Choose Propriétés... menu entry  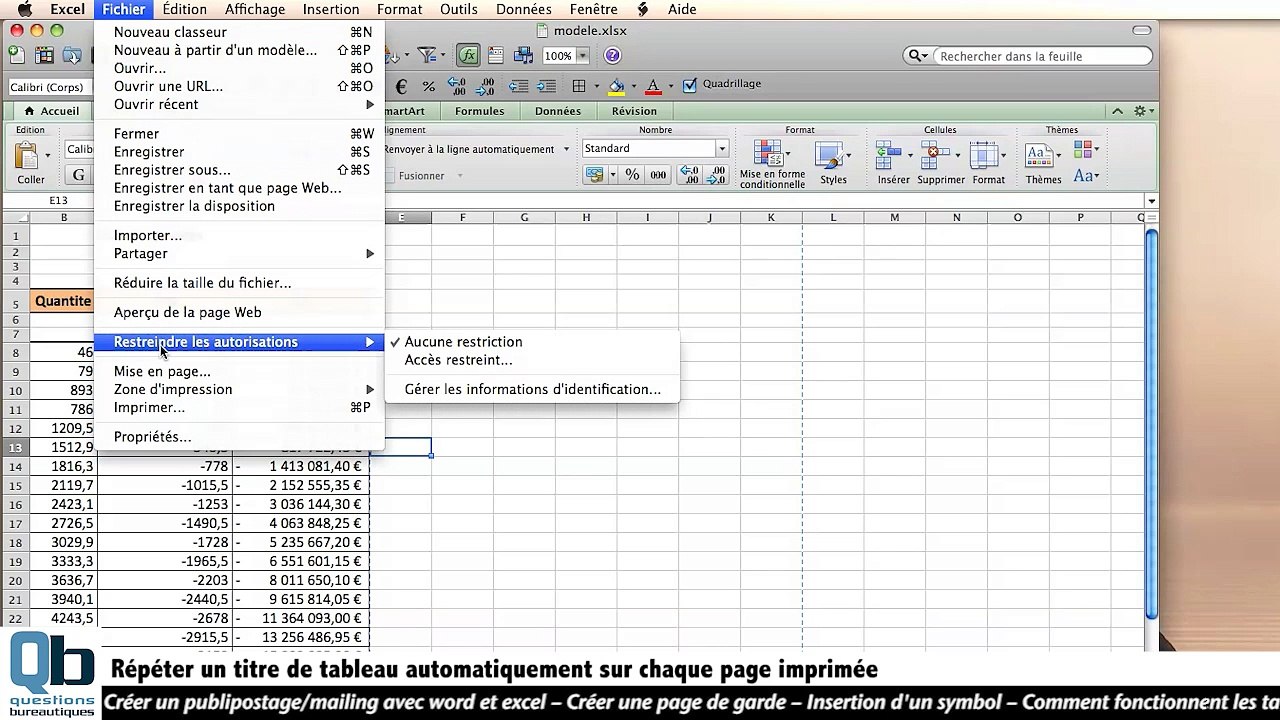240,436
